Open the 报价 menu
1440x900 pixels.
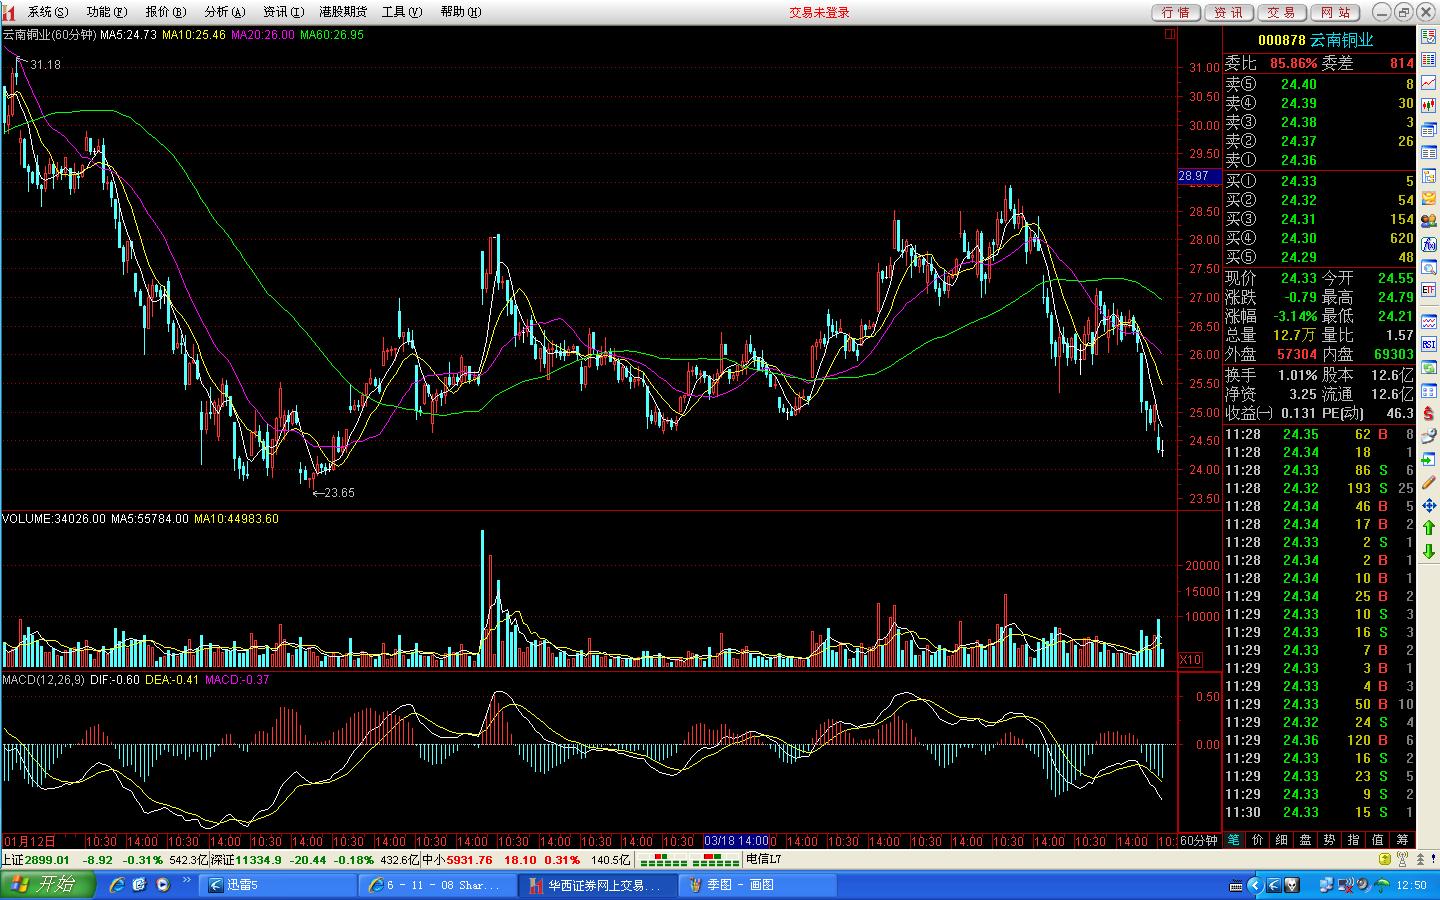pyautogui.click(x=165, y=12)
